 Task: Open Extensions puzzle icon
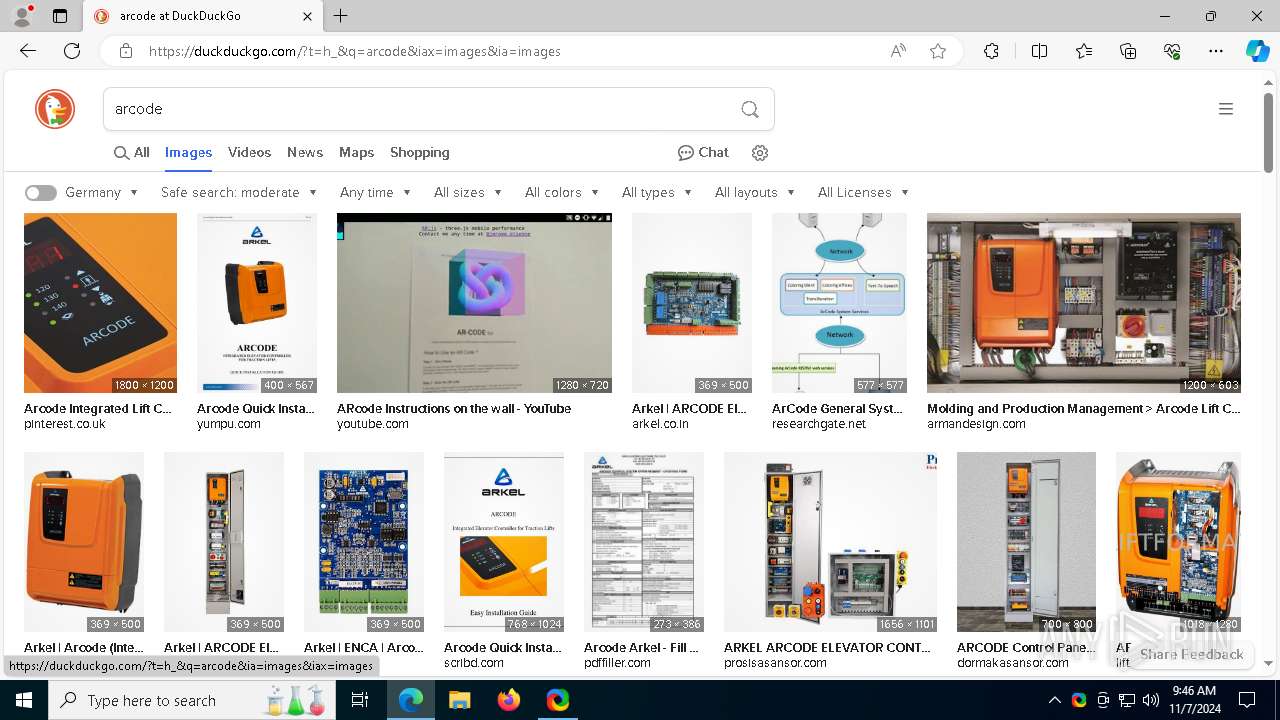tap(991, 51)
